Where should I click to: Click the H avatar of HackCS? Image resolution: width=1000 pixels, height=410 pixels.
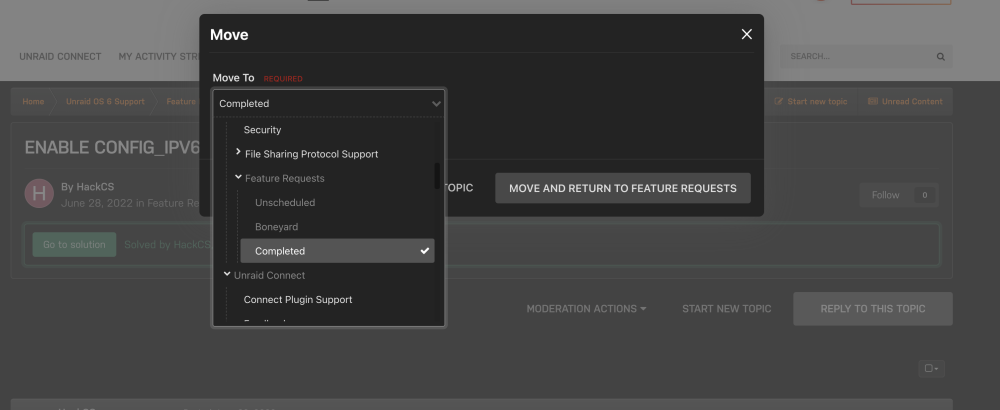39,194
